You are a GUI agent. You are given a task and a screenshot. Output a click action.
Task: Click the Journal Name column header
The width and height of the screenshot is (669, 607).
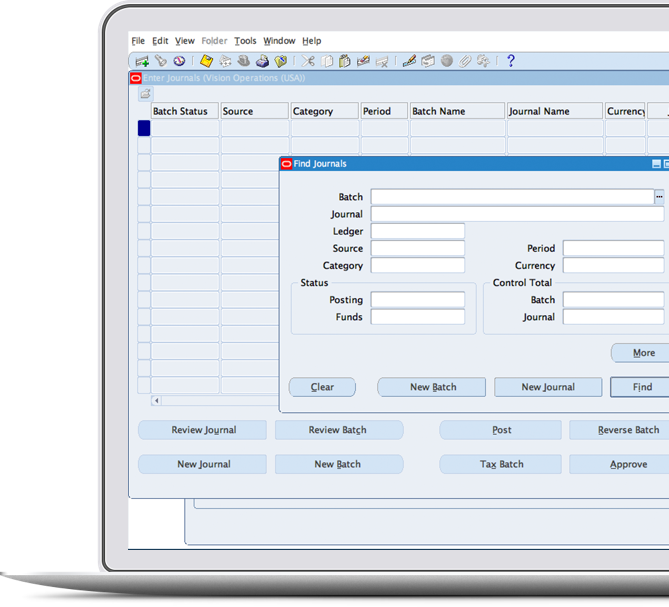tap(555, 111)
